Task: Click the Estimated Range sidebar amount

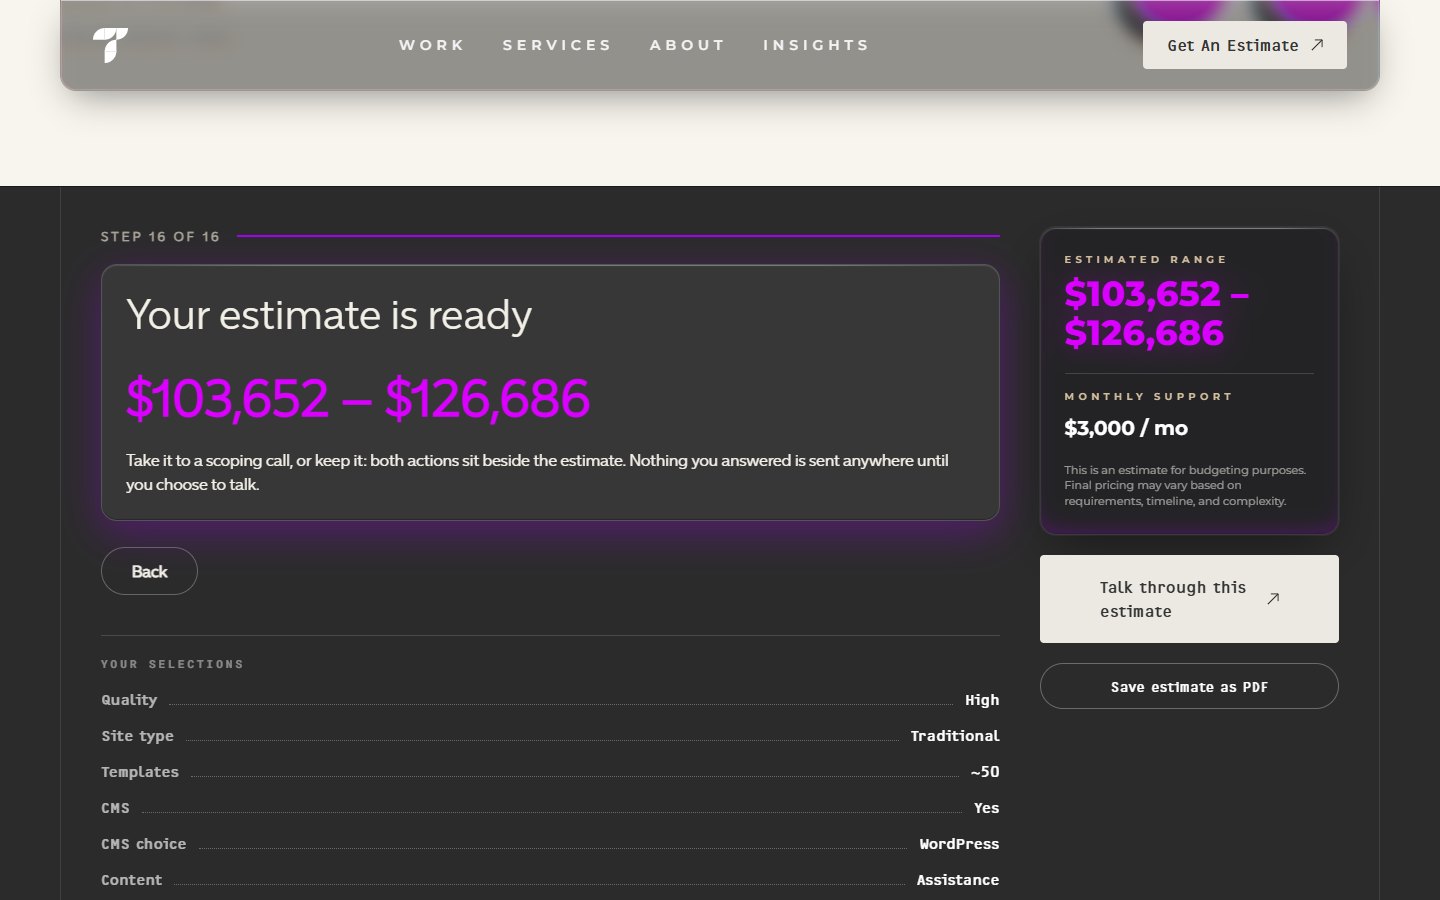Action: pos(1157,313)
